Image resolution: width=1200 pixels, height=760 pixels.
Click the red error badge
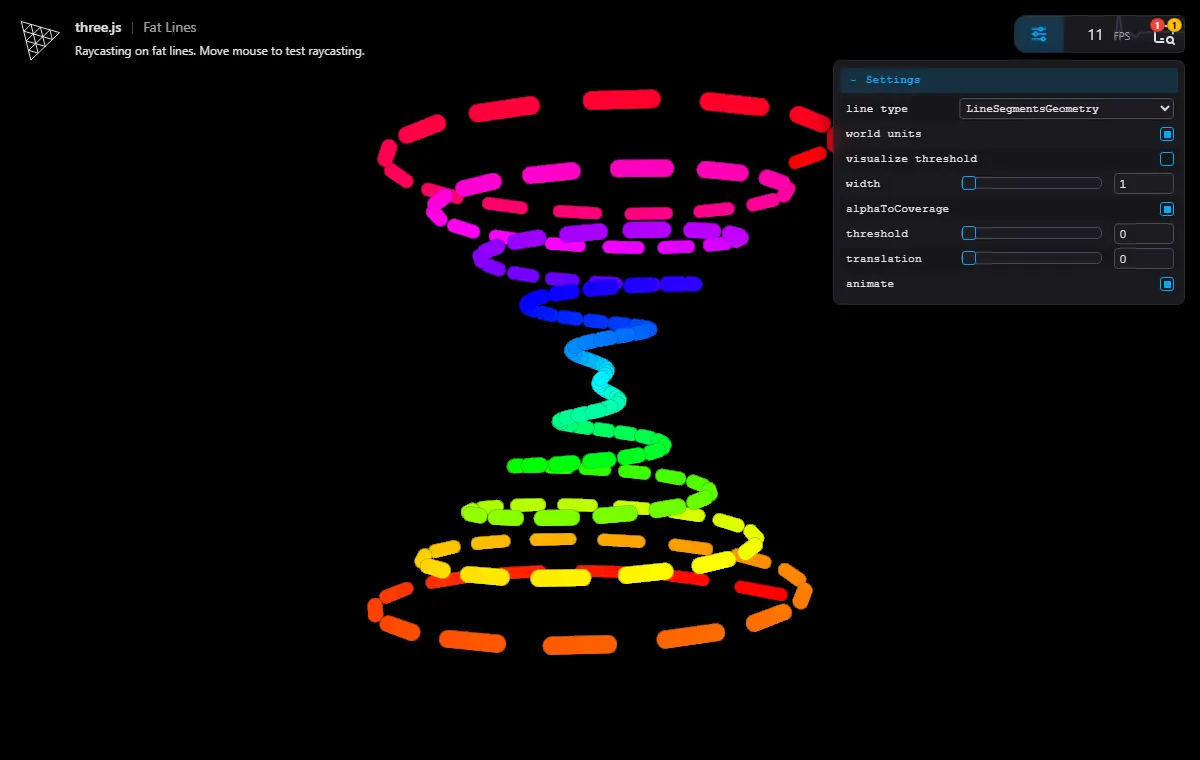(1157, 25)
